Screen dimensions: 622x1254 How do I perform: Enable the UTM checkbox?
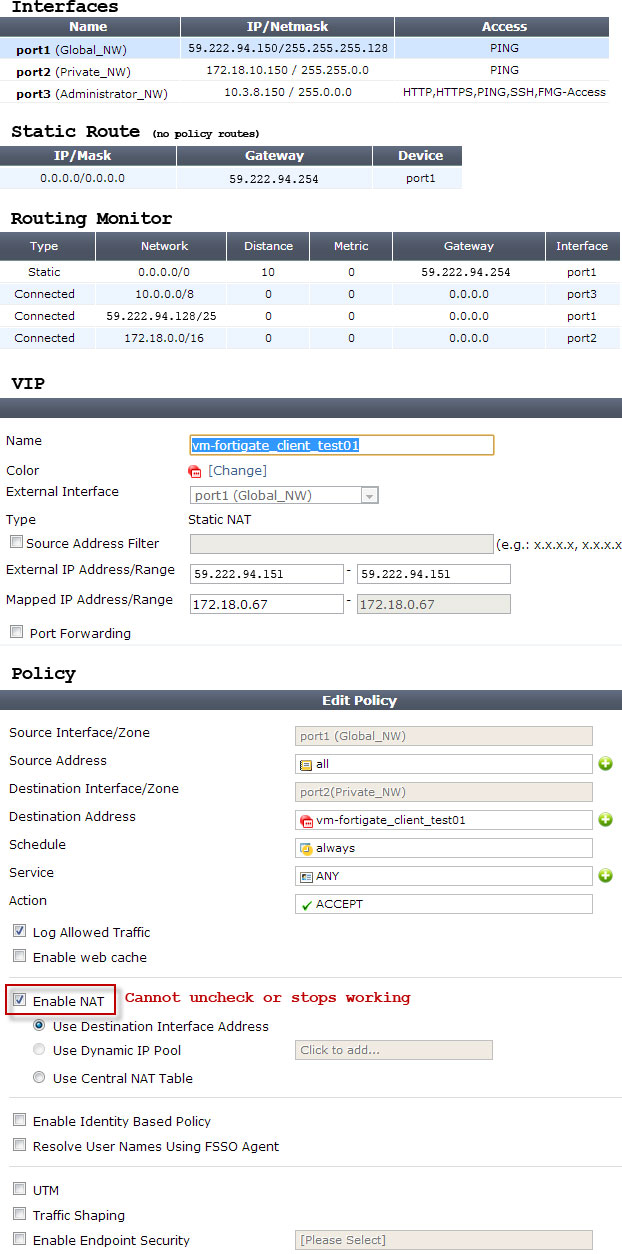[19, 1190]
